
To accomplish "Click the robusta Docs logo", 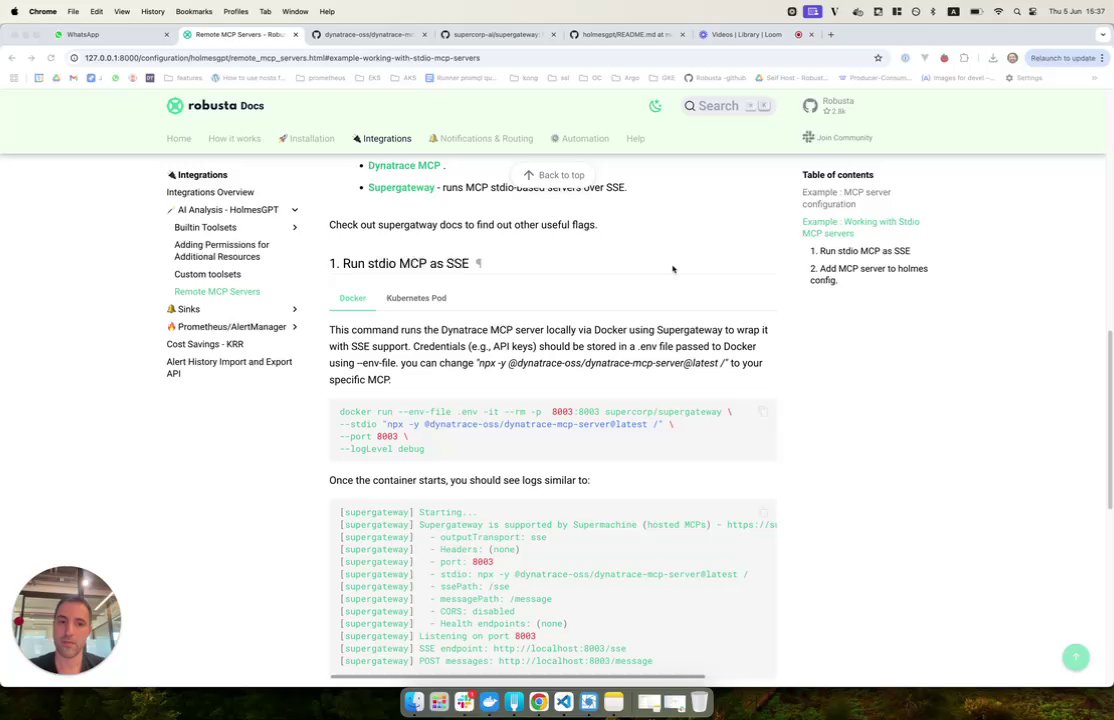I will pos(215,106).
